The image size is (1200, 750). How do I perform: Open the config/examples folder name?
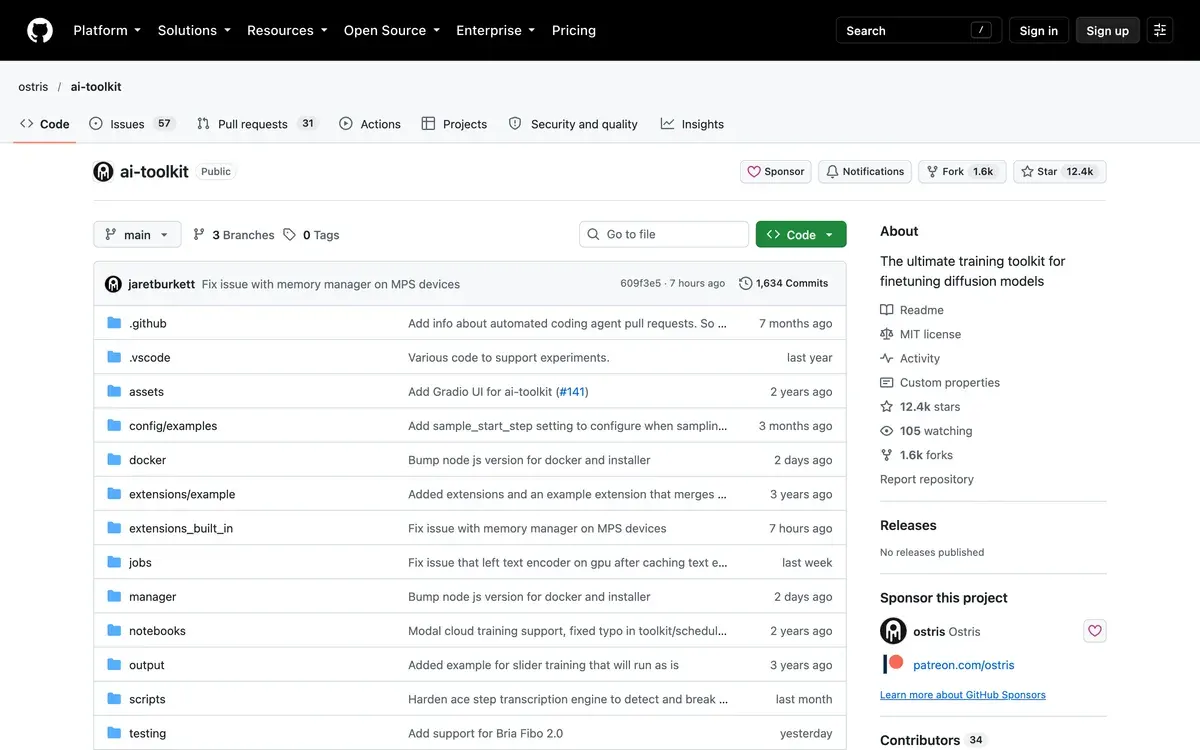(x=173, y=426)
